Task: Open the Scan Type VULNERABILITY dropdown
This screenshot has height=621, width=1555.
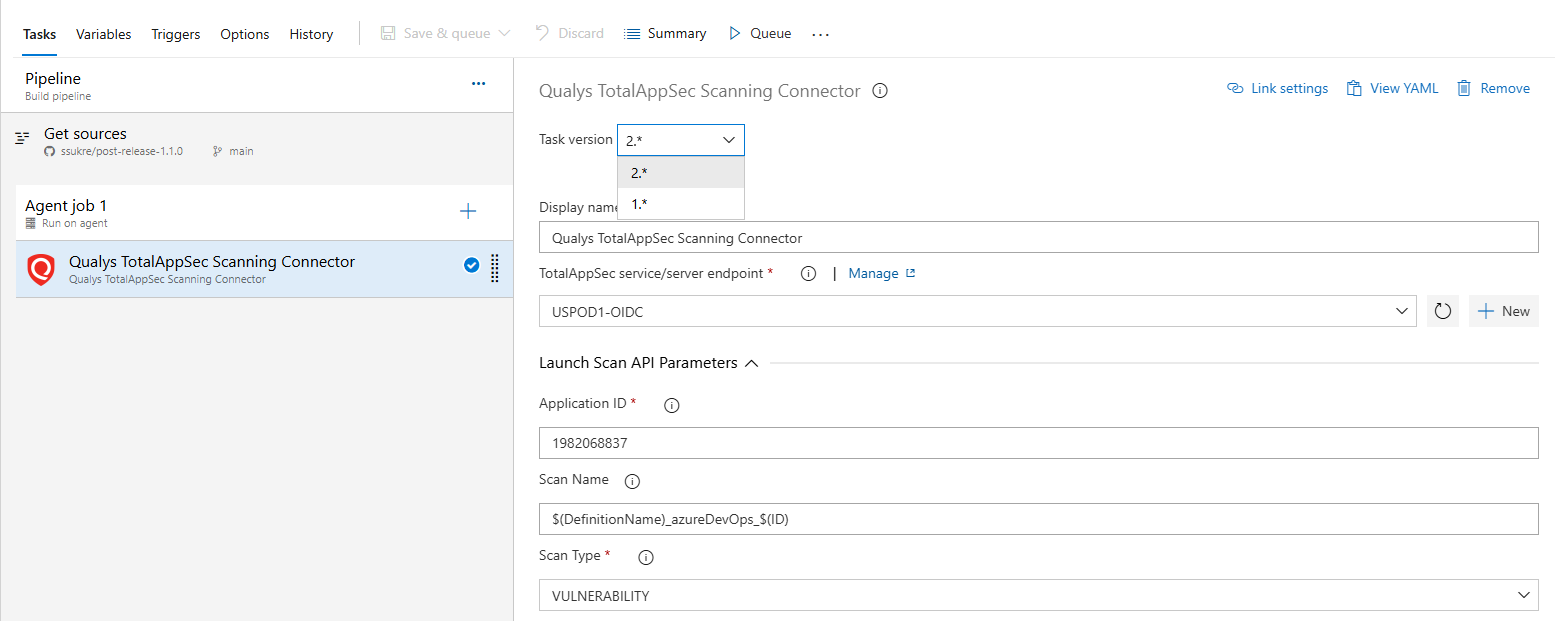Action: pos(1038,595)
